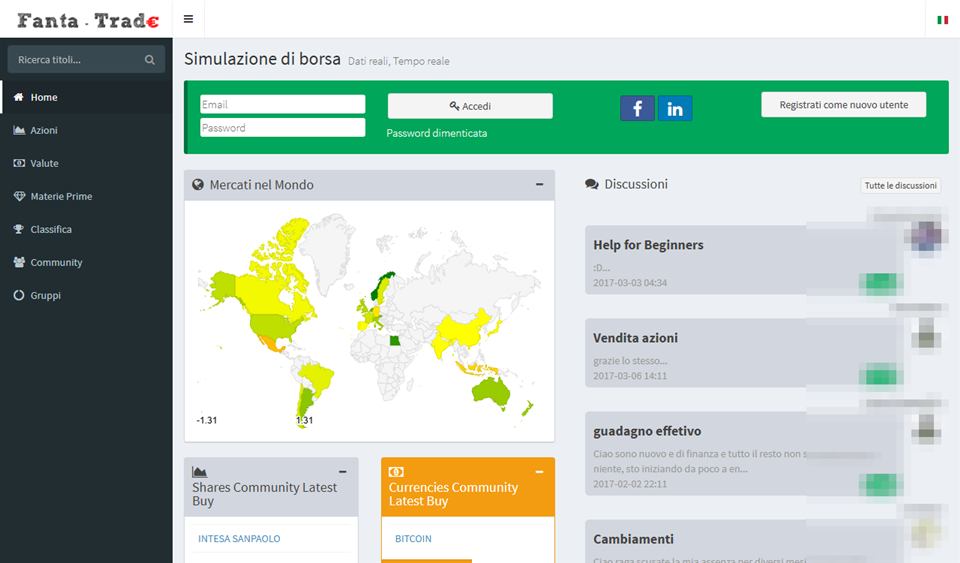Click the Fanta Trade logo

coord(88,21)
